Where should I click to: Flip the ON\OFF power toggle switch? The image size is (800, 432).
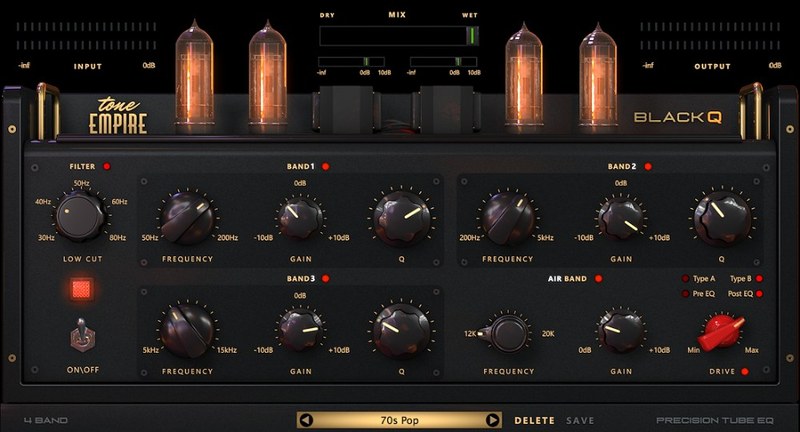82,335
